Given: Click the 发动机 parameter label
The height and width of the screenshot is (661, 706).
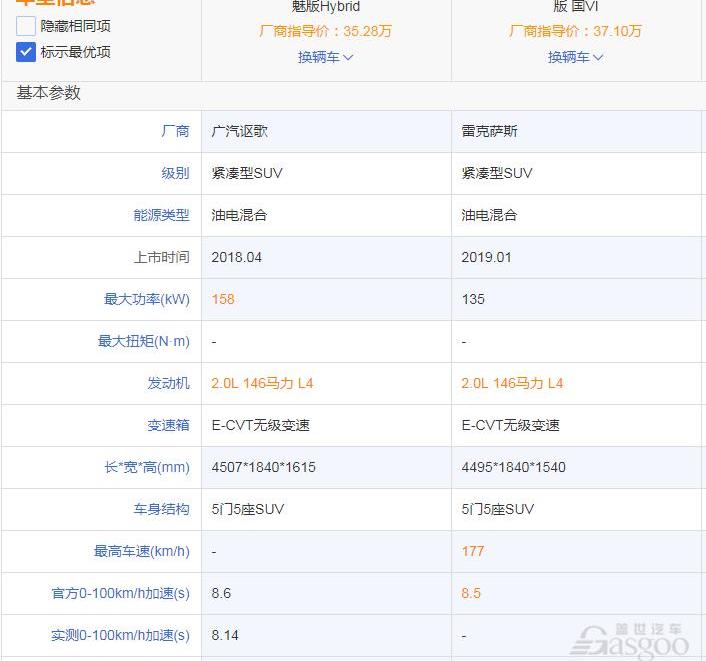Looking at the screenshot, I should coord(168,383).
